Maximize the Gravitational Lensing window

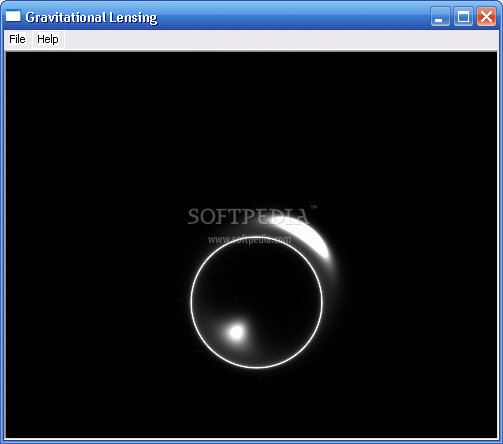[463, 17]
